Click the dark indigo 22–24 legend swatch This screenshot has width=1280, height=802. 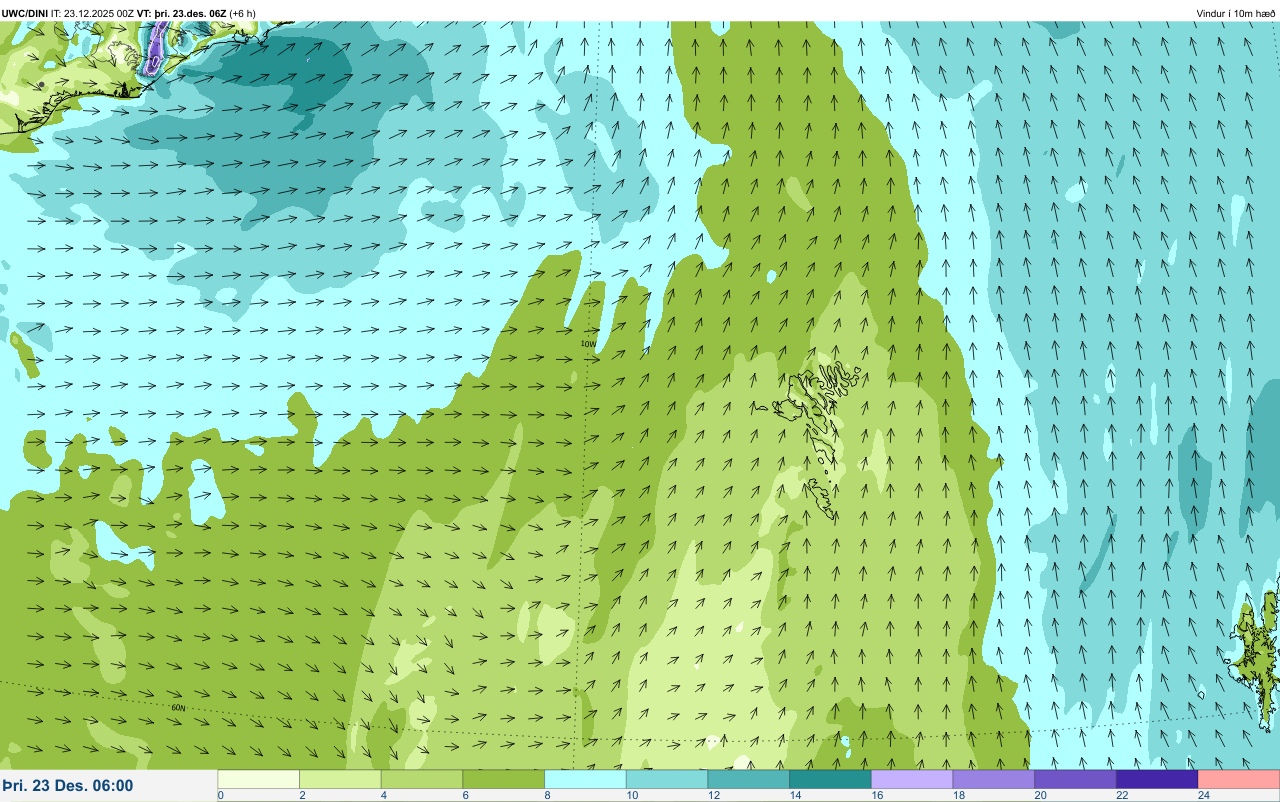pos(1156,779)
